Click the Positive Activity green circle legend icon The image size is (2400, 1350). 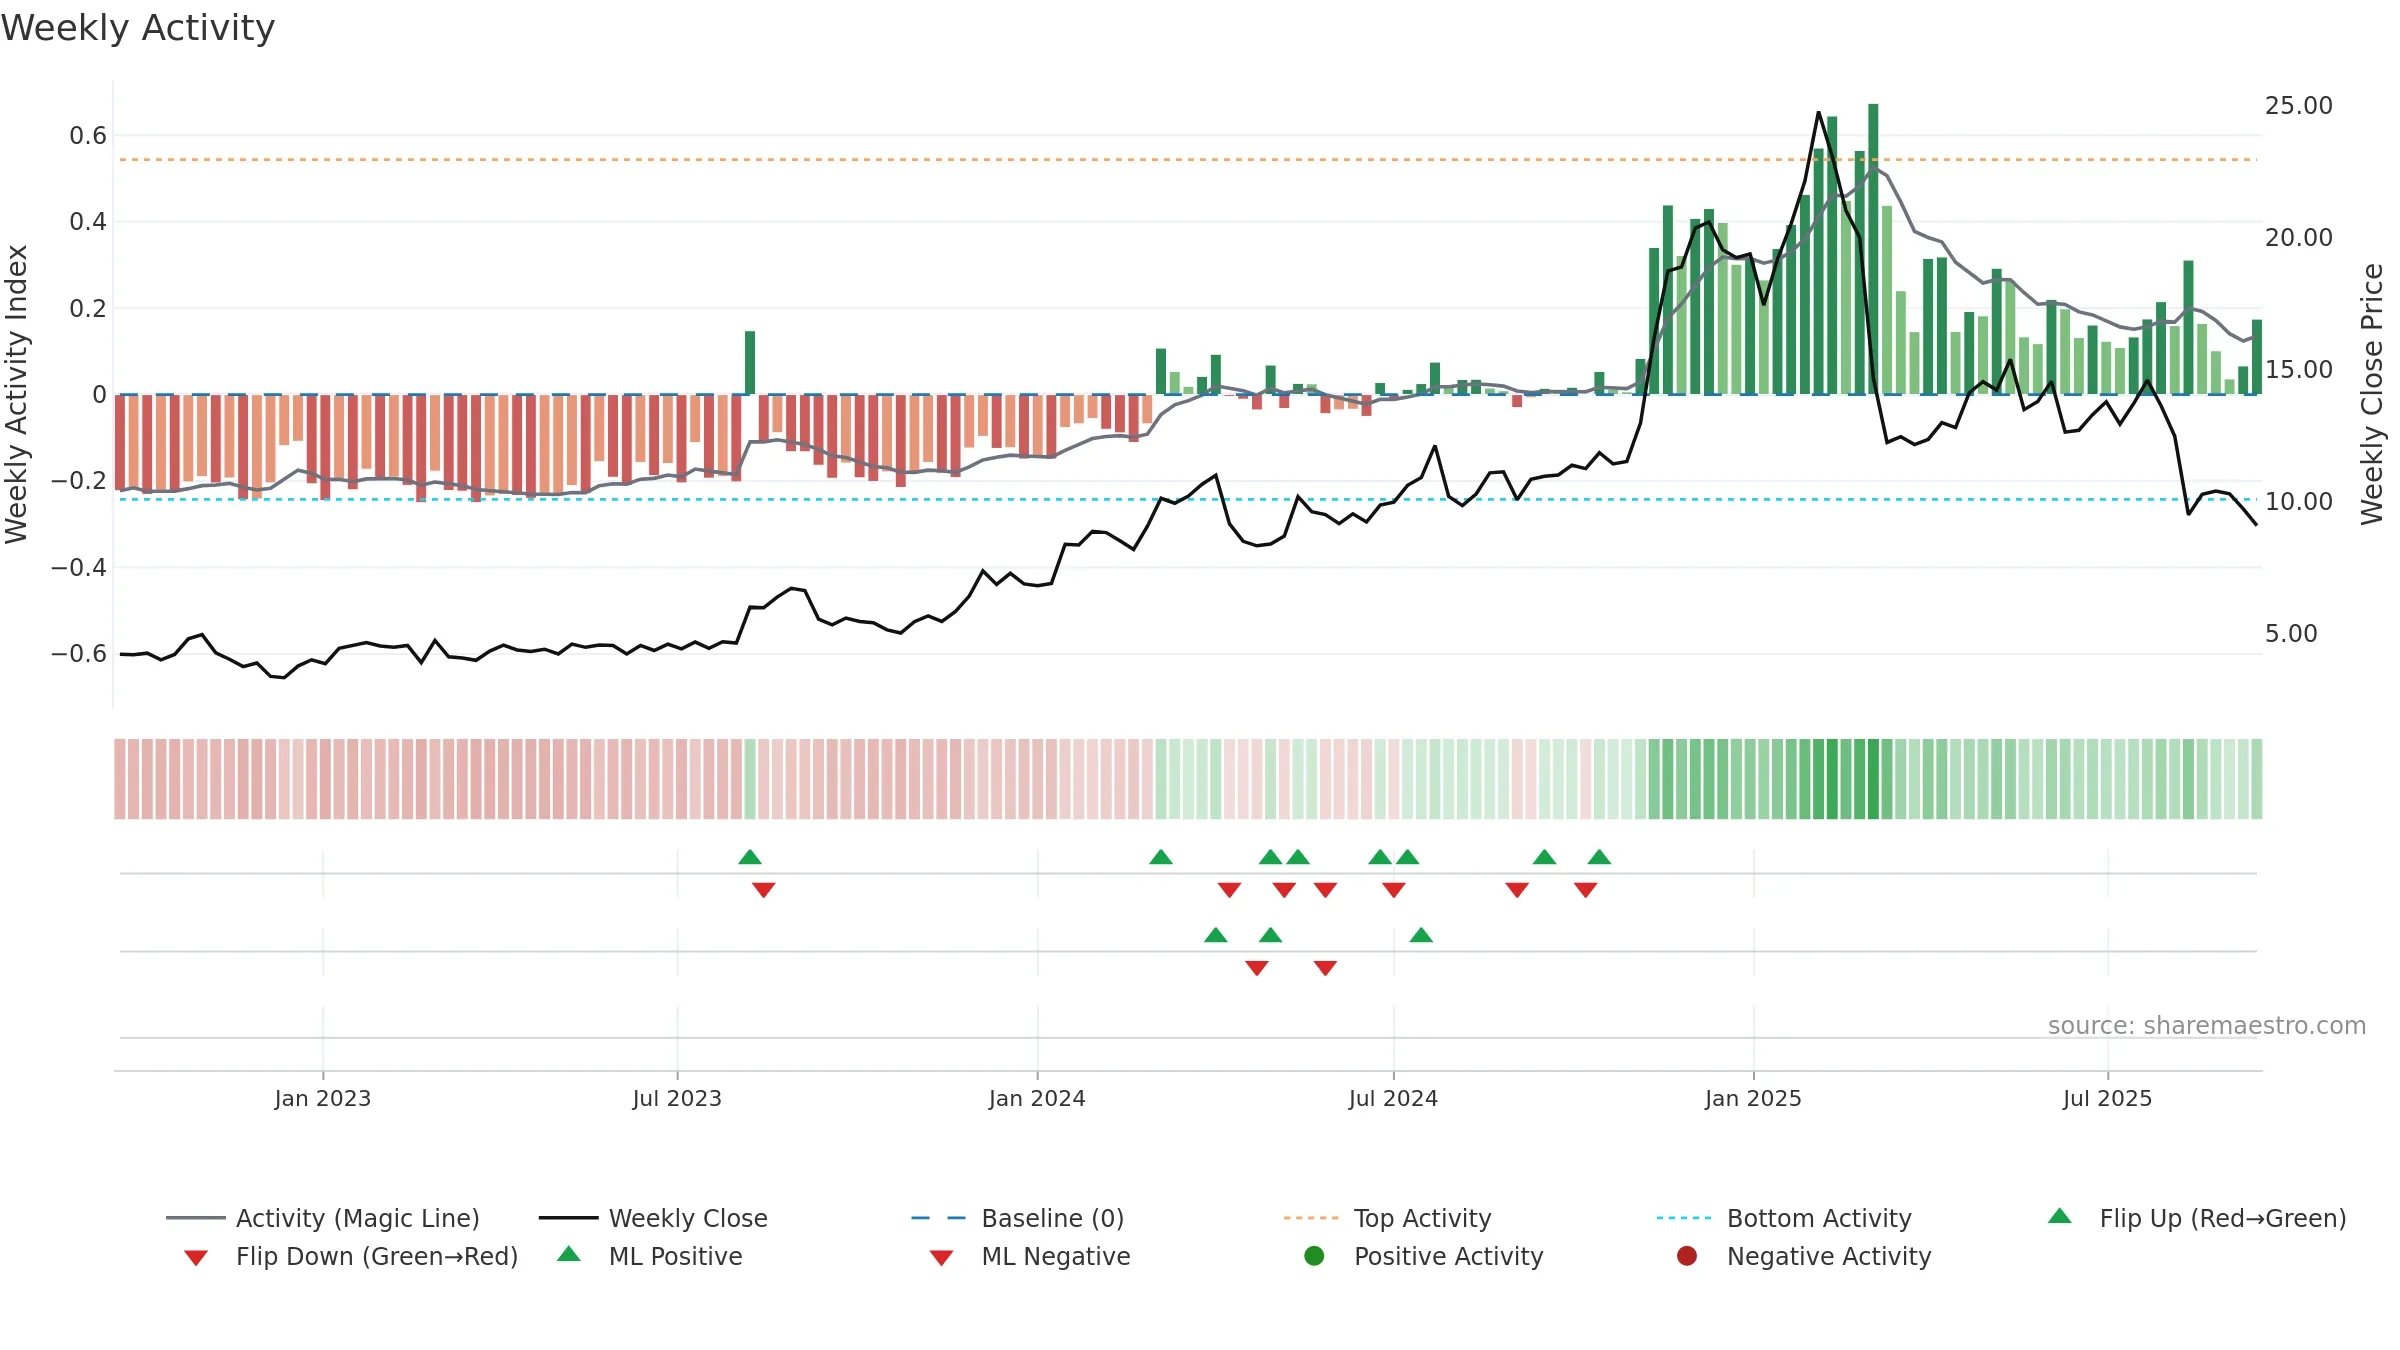tap(1315, 1255)
